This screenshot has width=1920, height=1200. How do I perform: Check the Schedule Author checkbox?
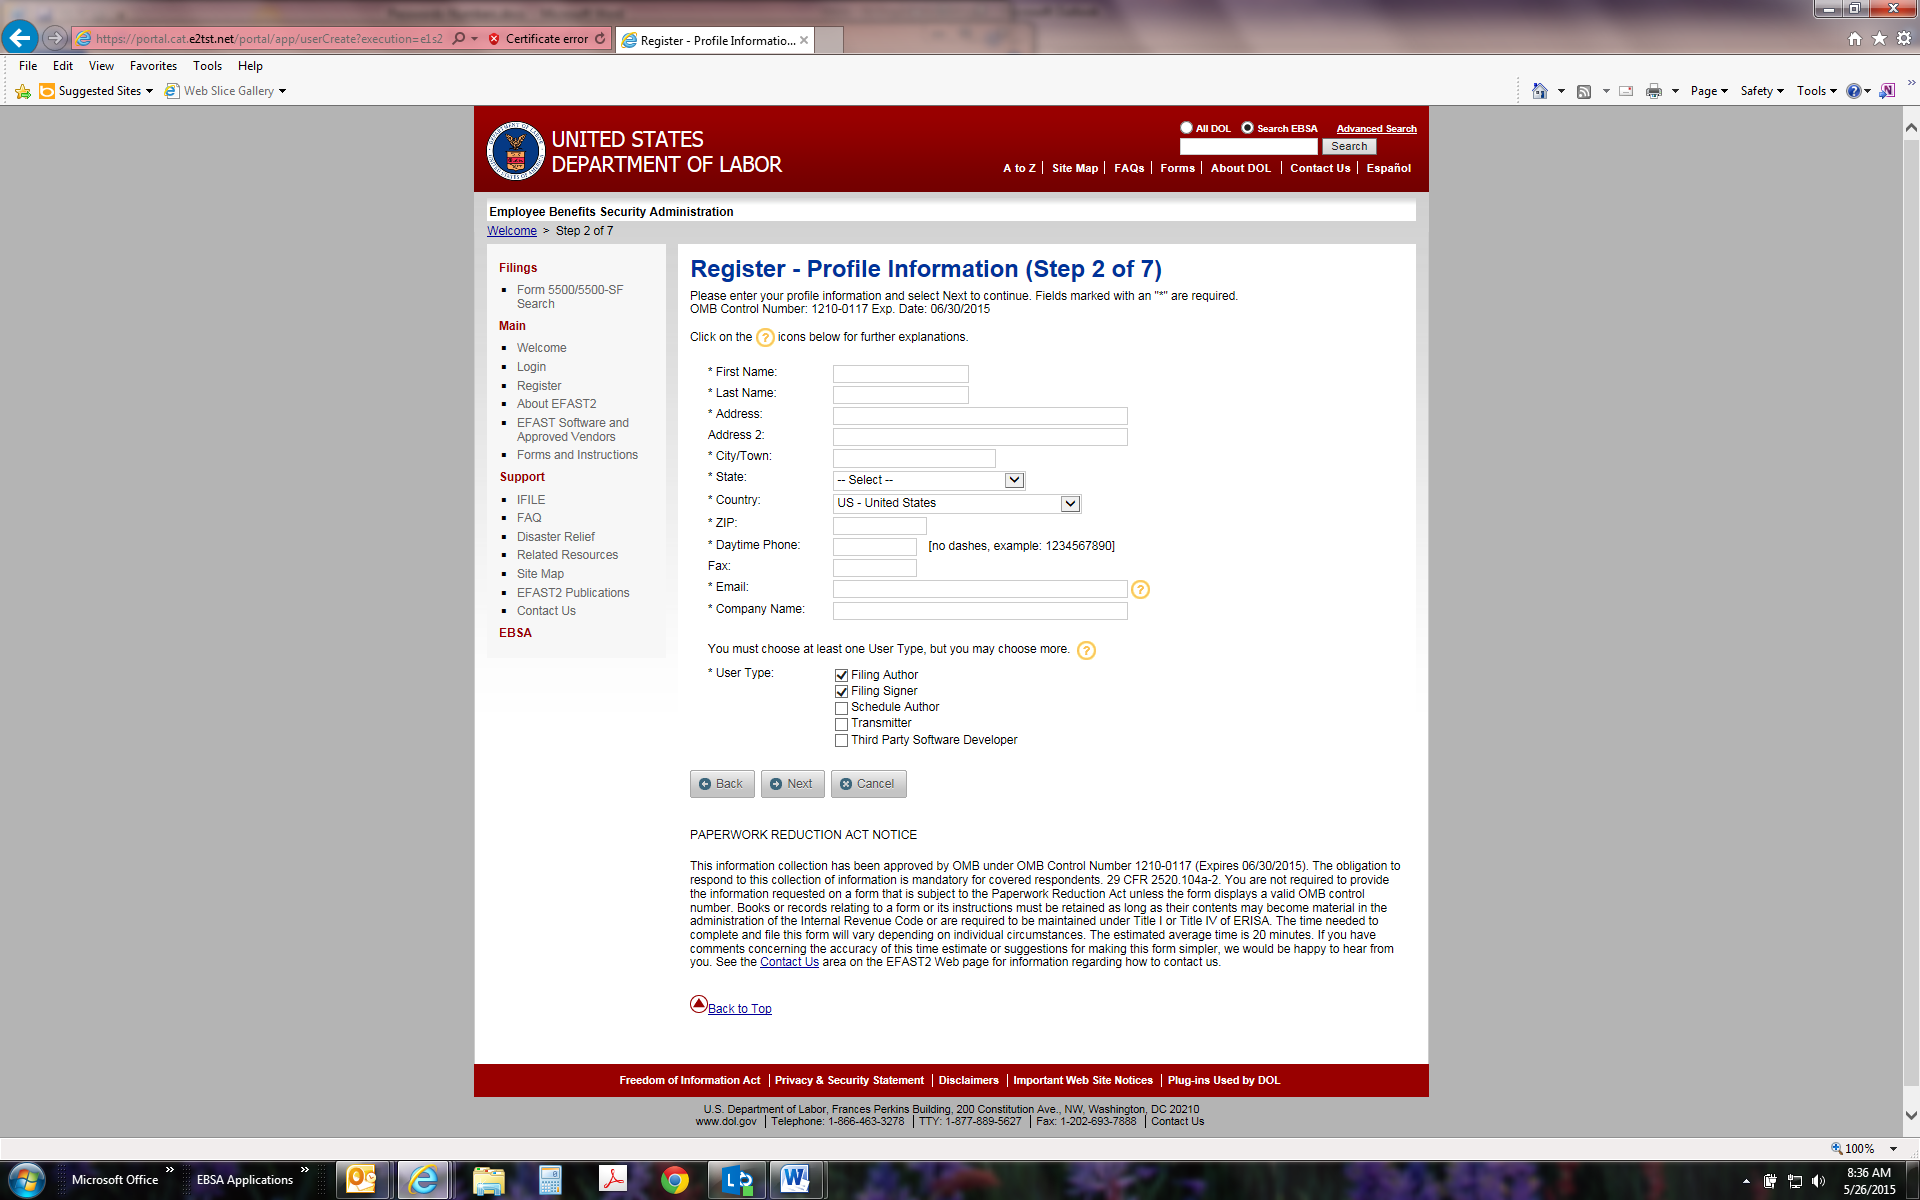[x=841, y=708]
